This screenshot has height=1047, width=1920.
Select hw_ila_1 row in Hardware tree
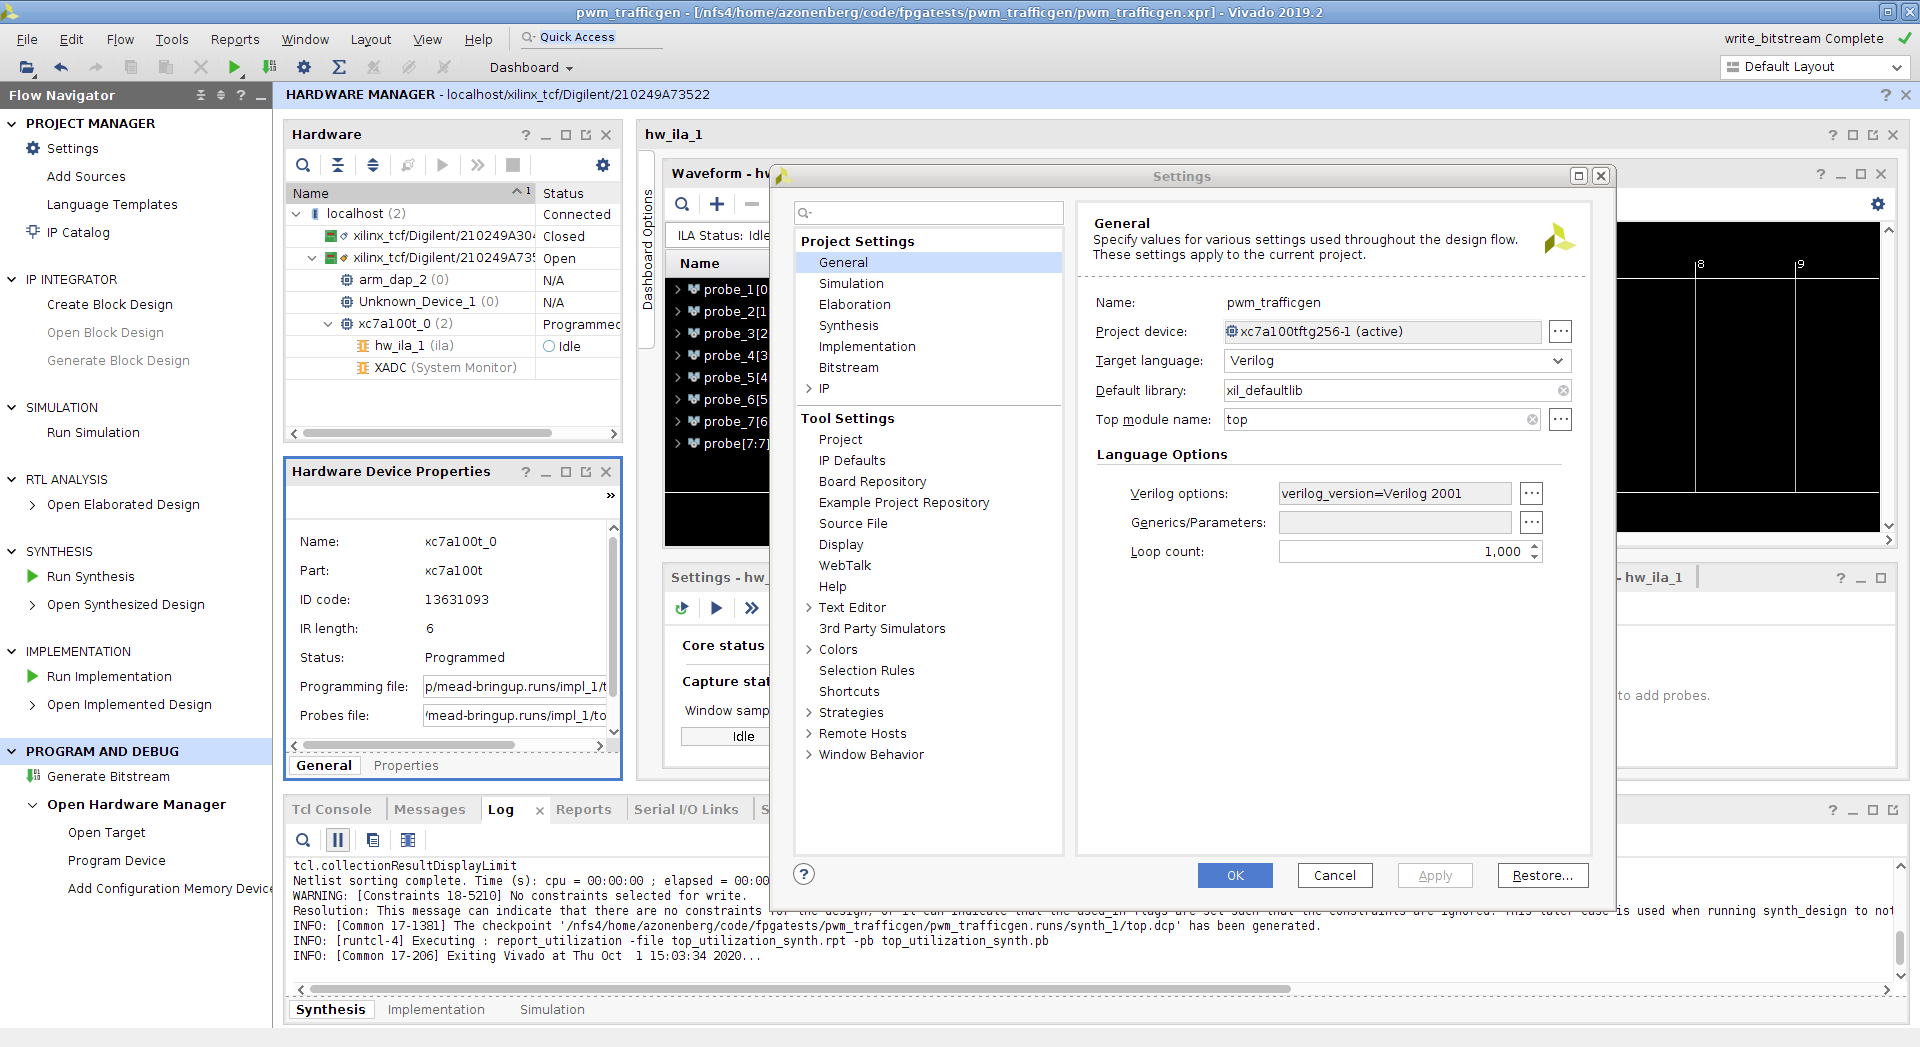tap(454, 346)
